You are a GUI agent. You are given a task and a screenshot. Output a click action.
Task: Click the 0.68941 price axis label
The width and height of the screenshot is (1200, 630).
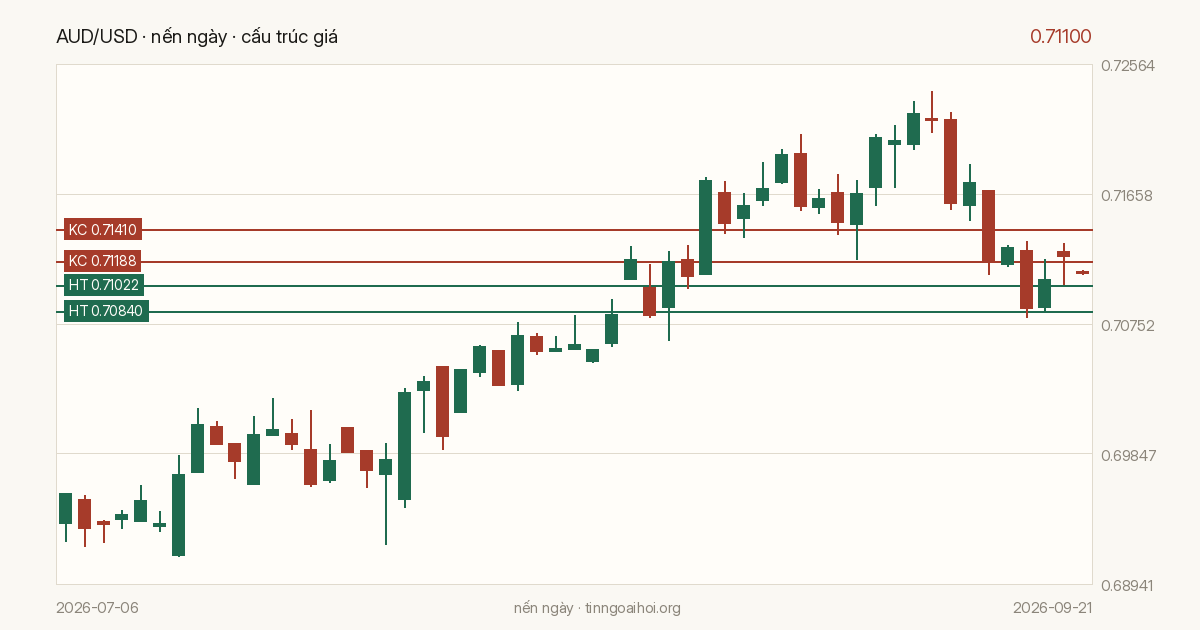(x=1128, y=585)
